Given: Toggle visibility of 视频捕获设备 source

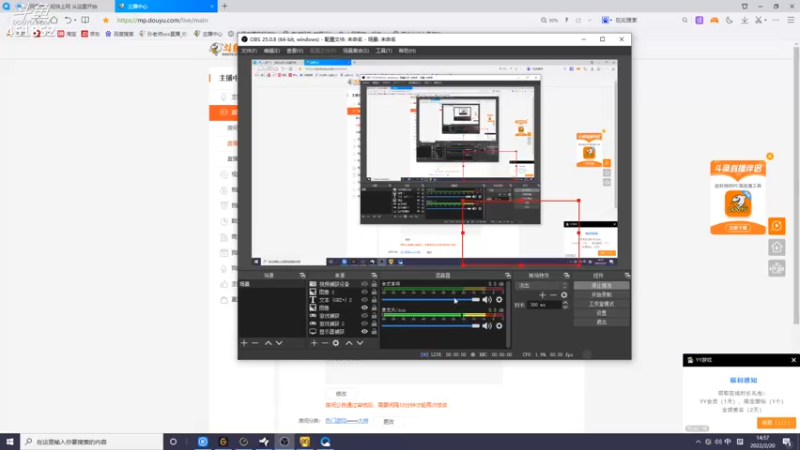Looking at the screenshot, I should (364, 284).
